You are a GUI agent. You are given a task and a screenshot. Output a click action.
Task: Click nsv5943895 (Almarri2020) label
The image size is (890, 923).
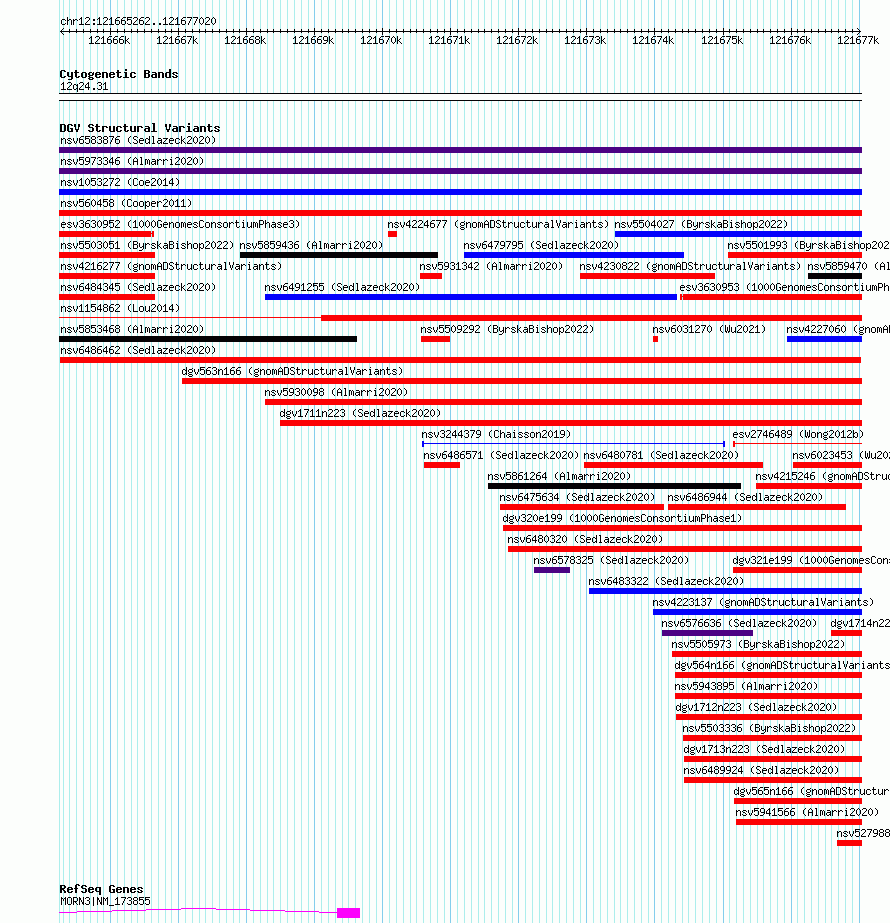point(746,686)
